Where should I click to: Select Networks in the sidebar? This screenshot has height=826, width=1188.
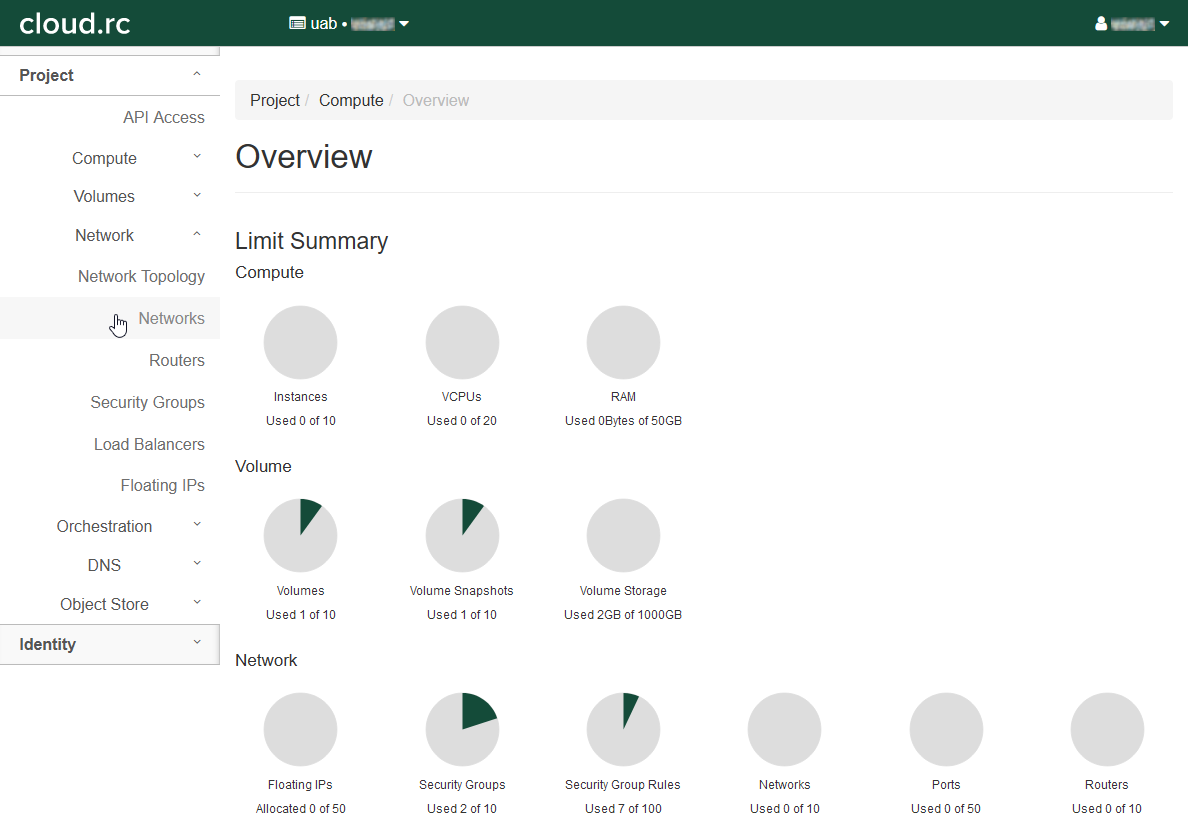click(171, 319)
